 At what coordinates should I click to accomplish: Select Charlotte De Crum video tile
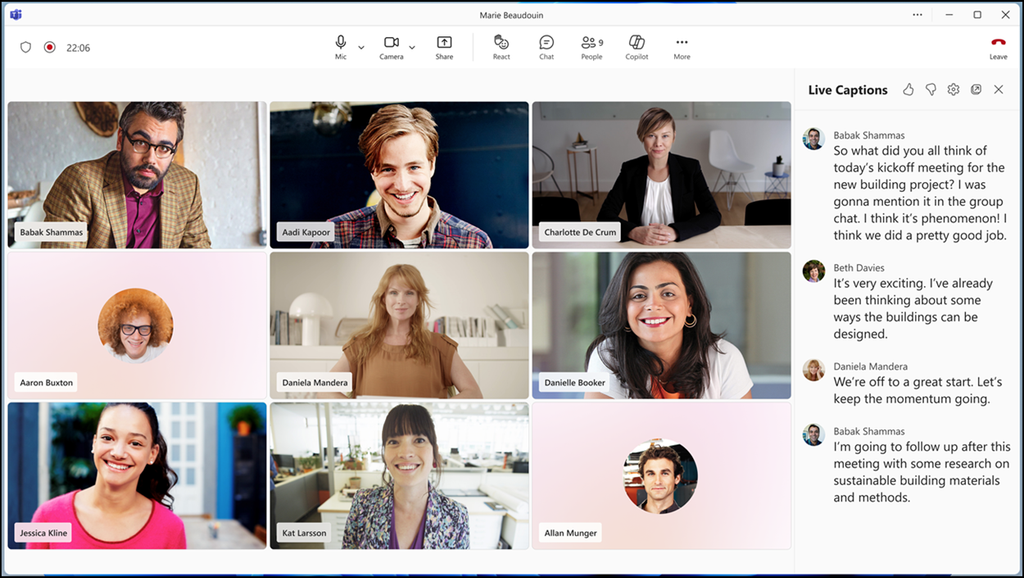point(662,175)
